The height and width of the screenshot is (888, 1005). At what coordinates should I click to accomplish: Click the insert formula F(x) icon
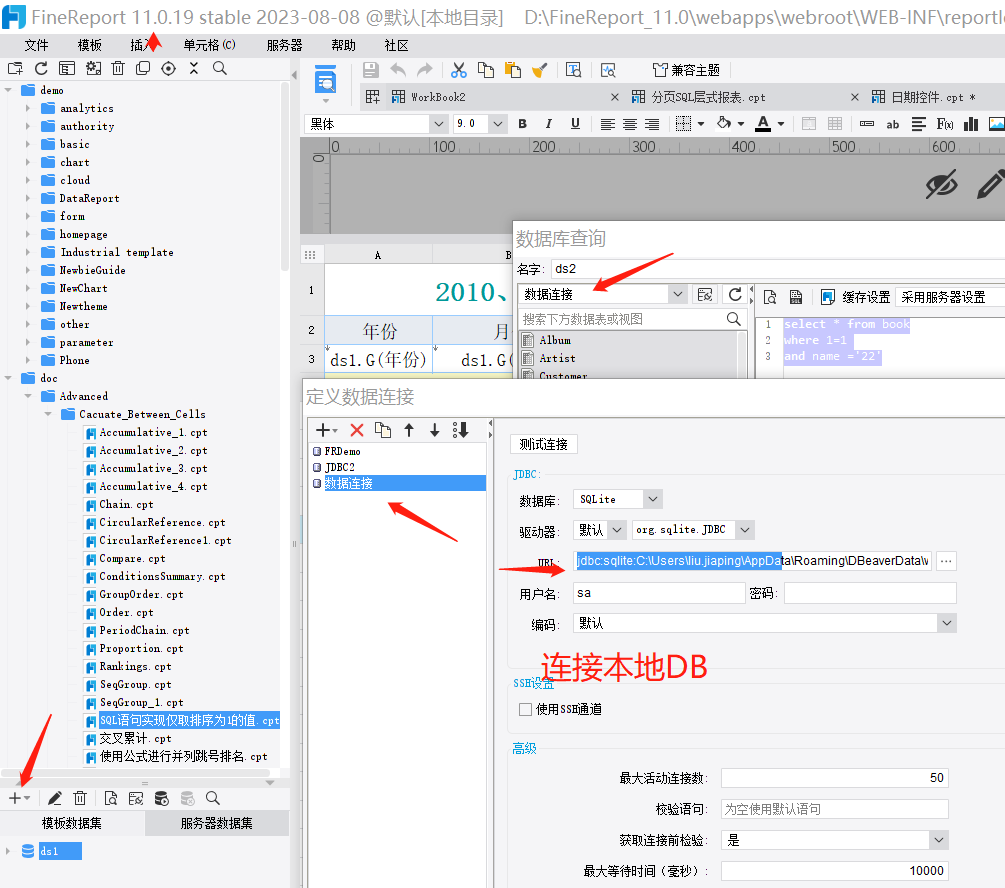945,124
